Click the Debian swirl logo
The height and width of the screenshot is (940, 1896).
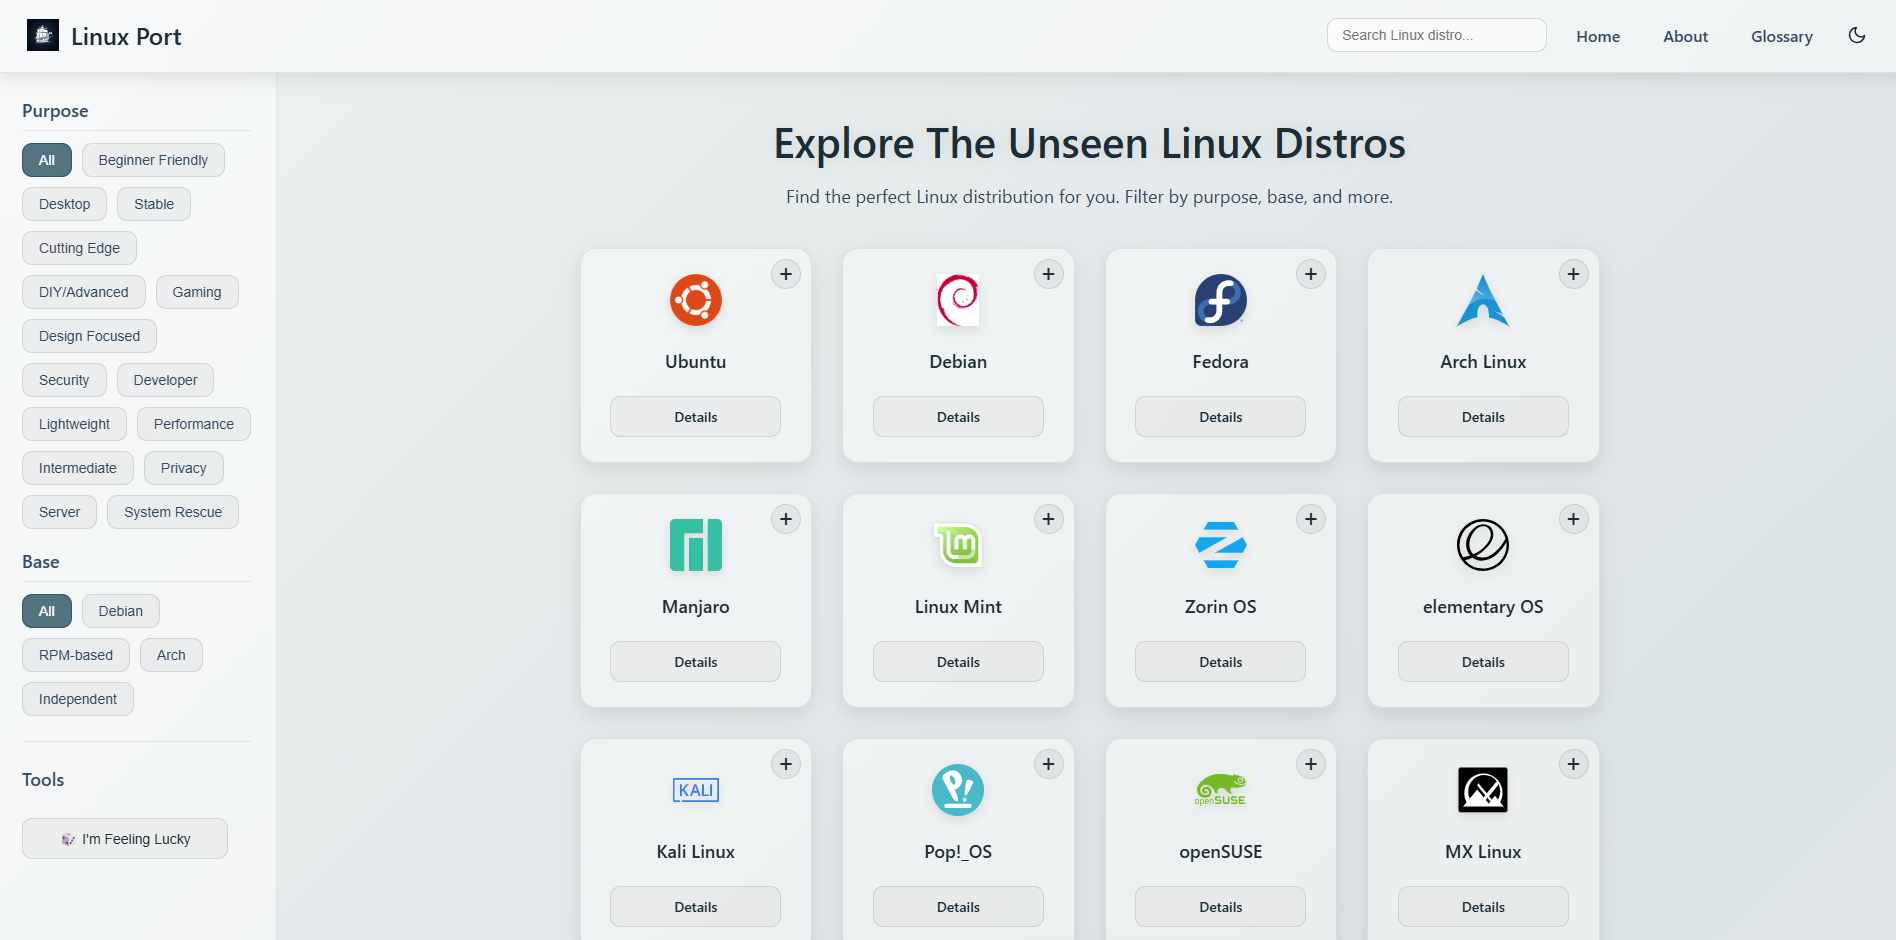pyautogui.click(x=957, y=300)
